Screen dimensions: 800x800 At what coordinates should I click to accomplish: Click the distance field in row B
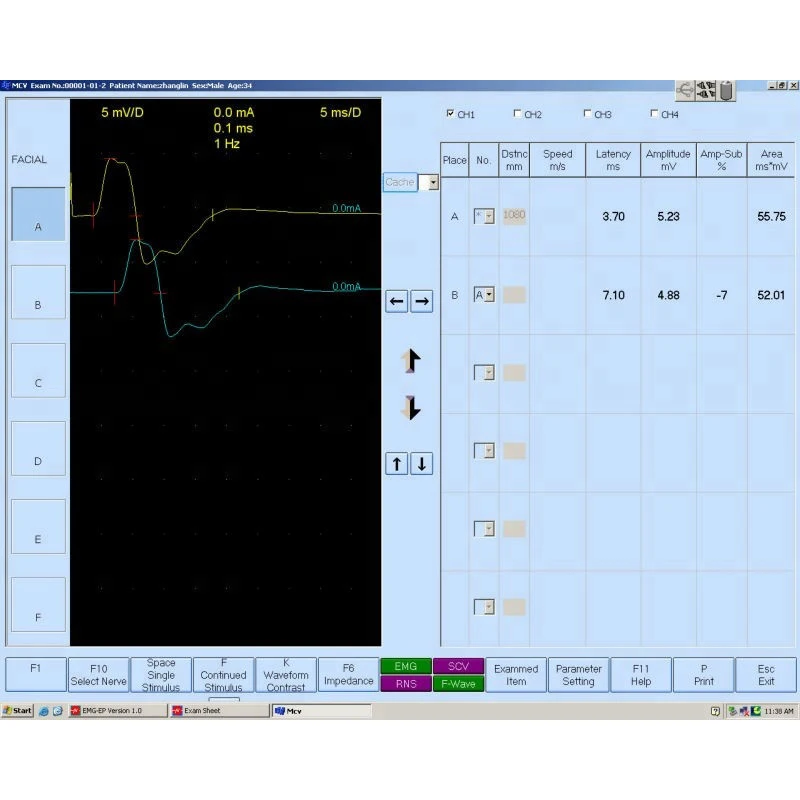click(514, 295)
